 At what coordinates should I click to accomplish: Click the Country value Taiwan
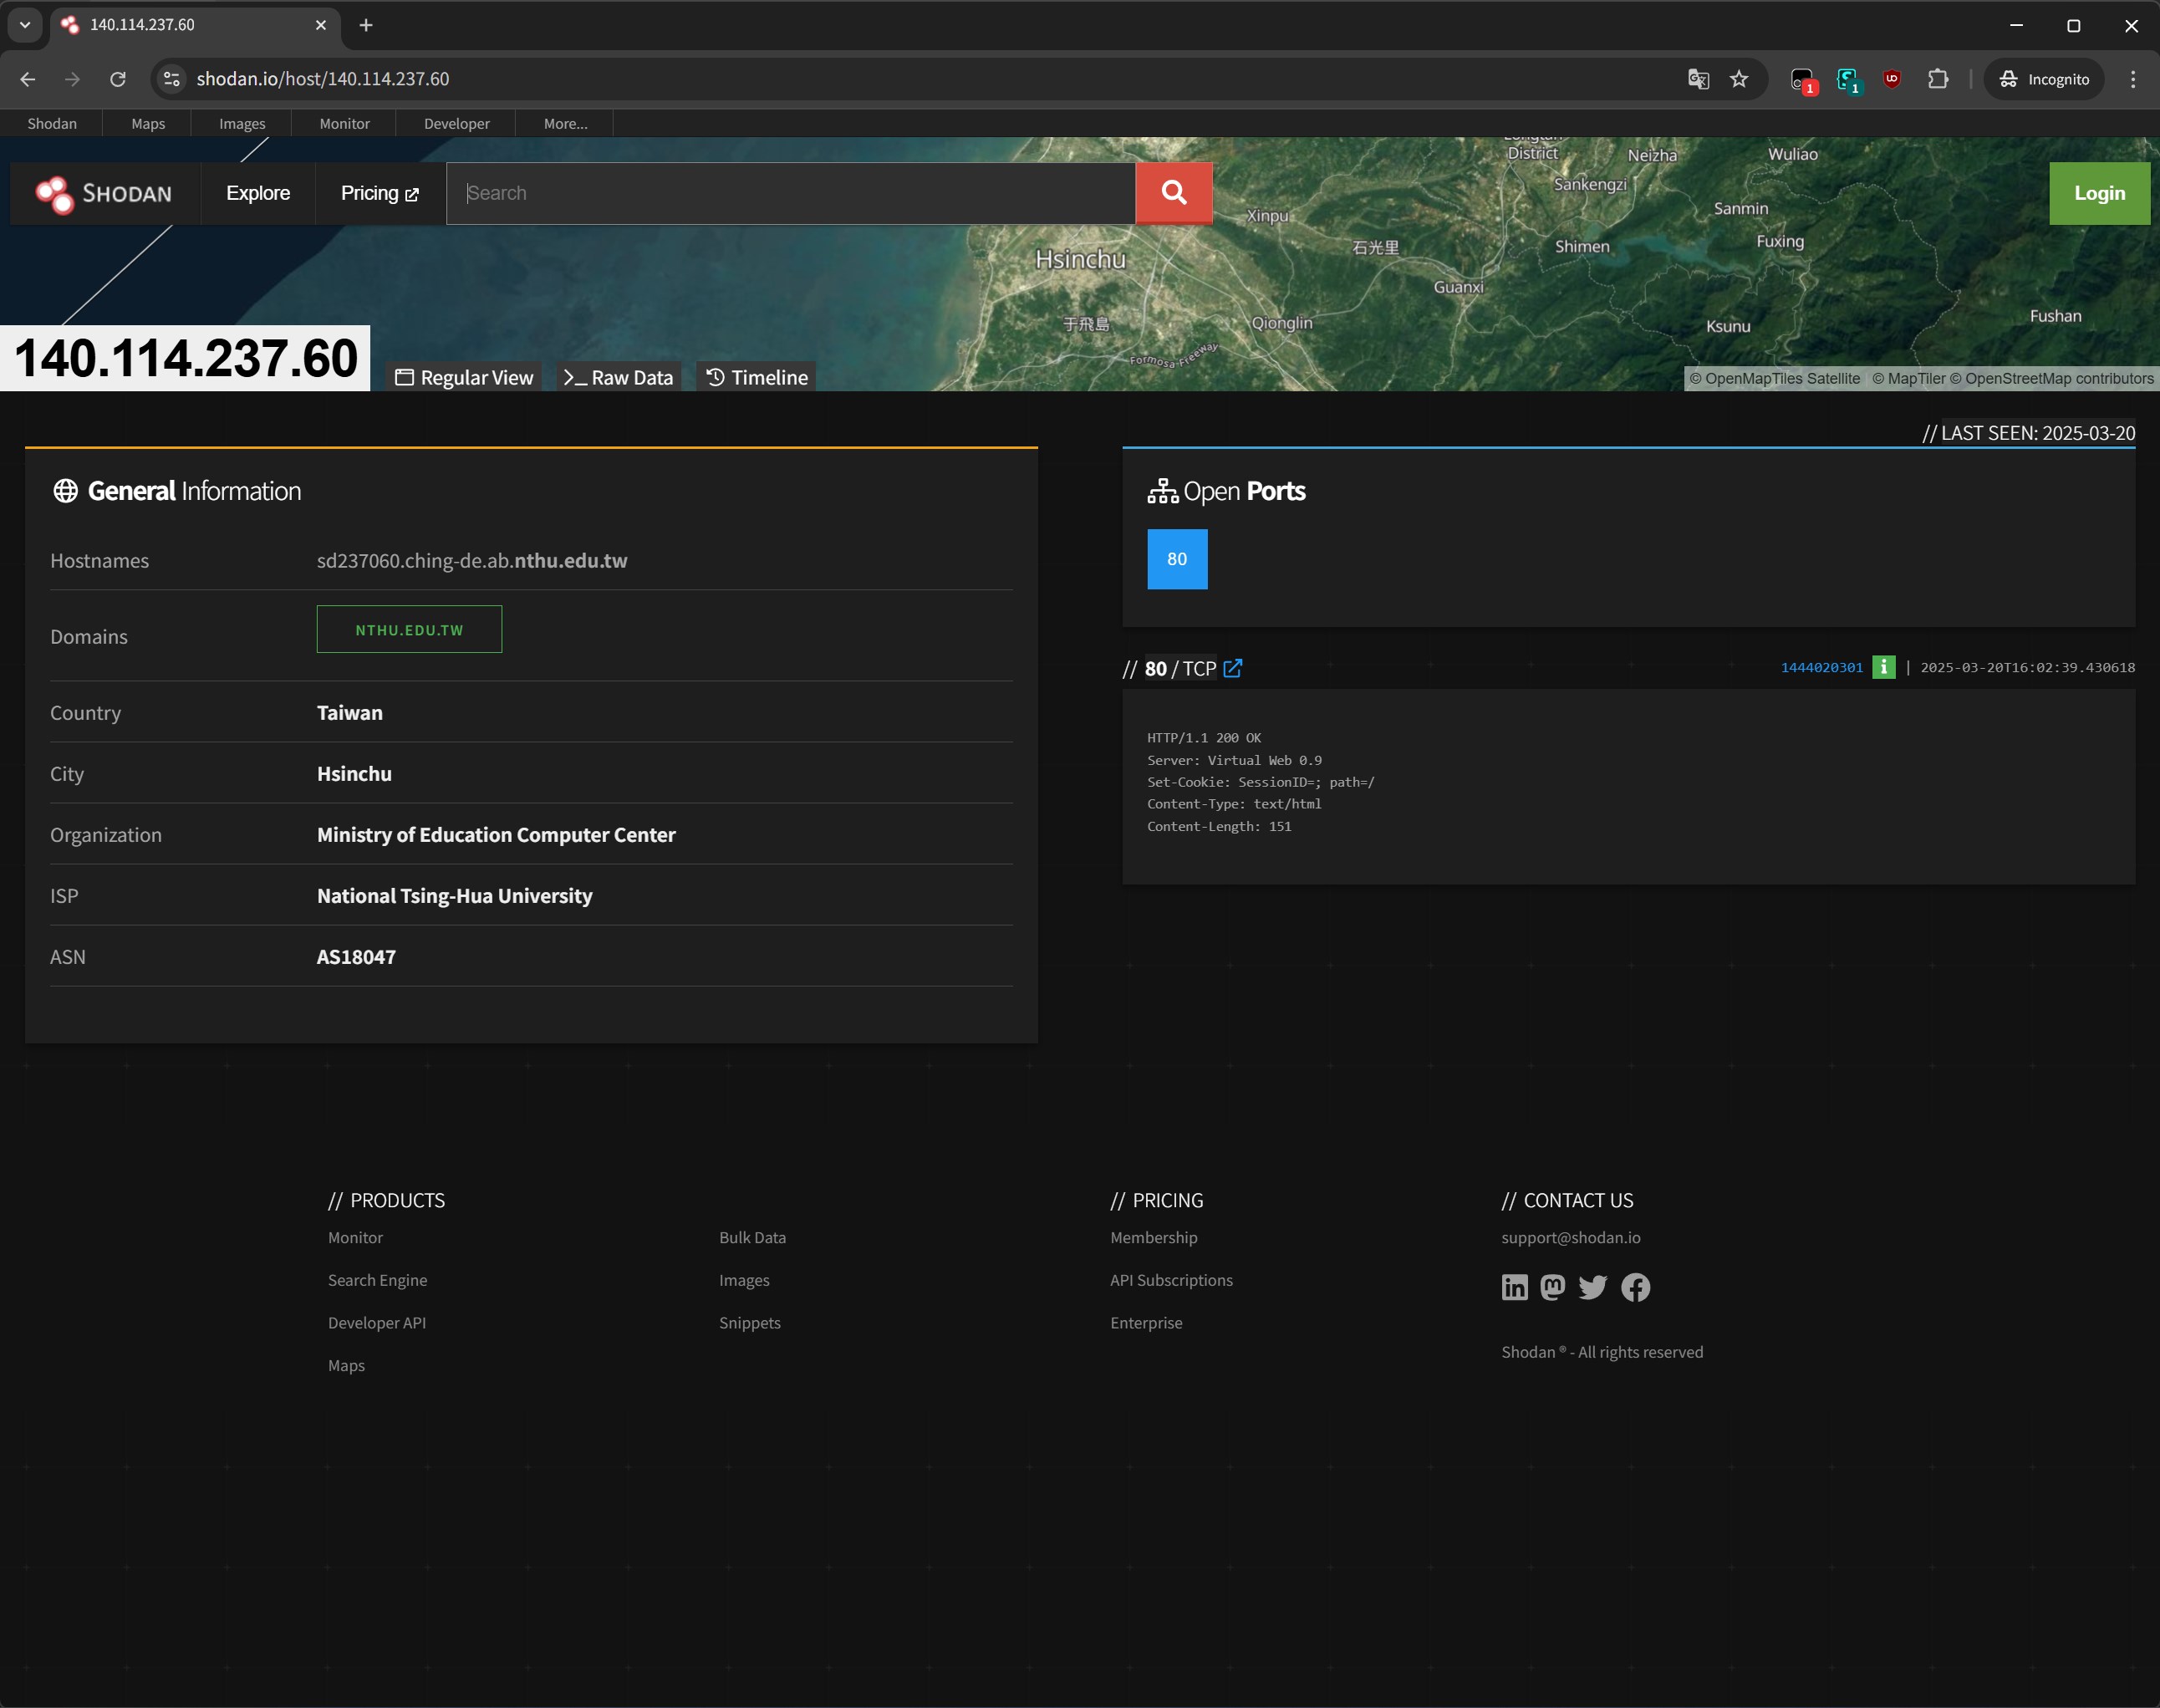pos(350,713)
